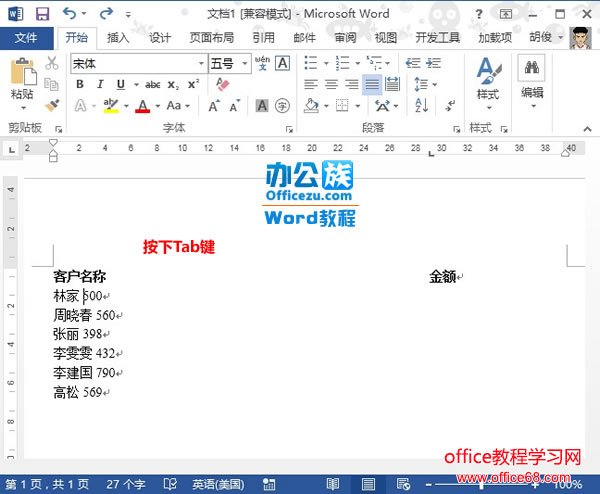Viewport: 600px width, 494px height.
Task: Open the phonetic guide (wén) tool
Action: point(262,63)
